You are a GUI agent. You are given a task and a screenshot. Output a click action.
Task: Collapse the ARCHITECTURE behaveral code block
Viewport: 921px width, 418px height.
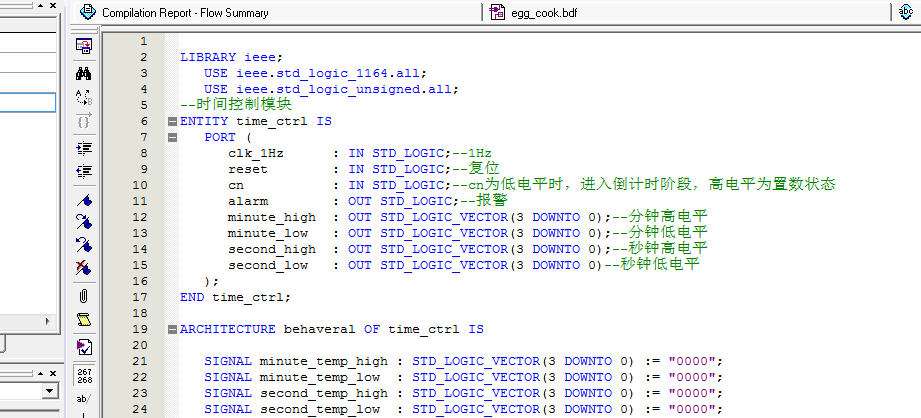pos(172,329)
